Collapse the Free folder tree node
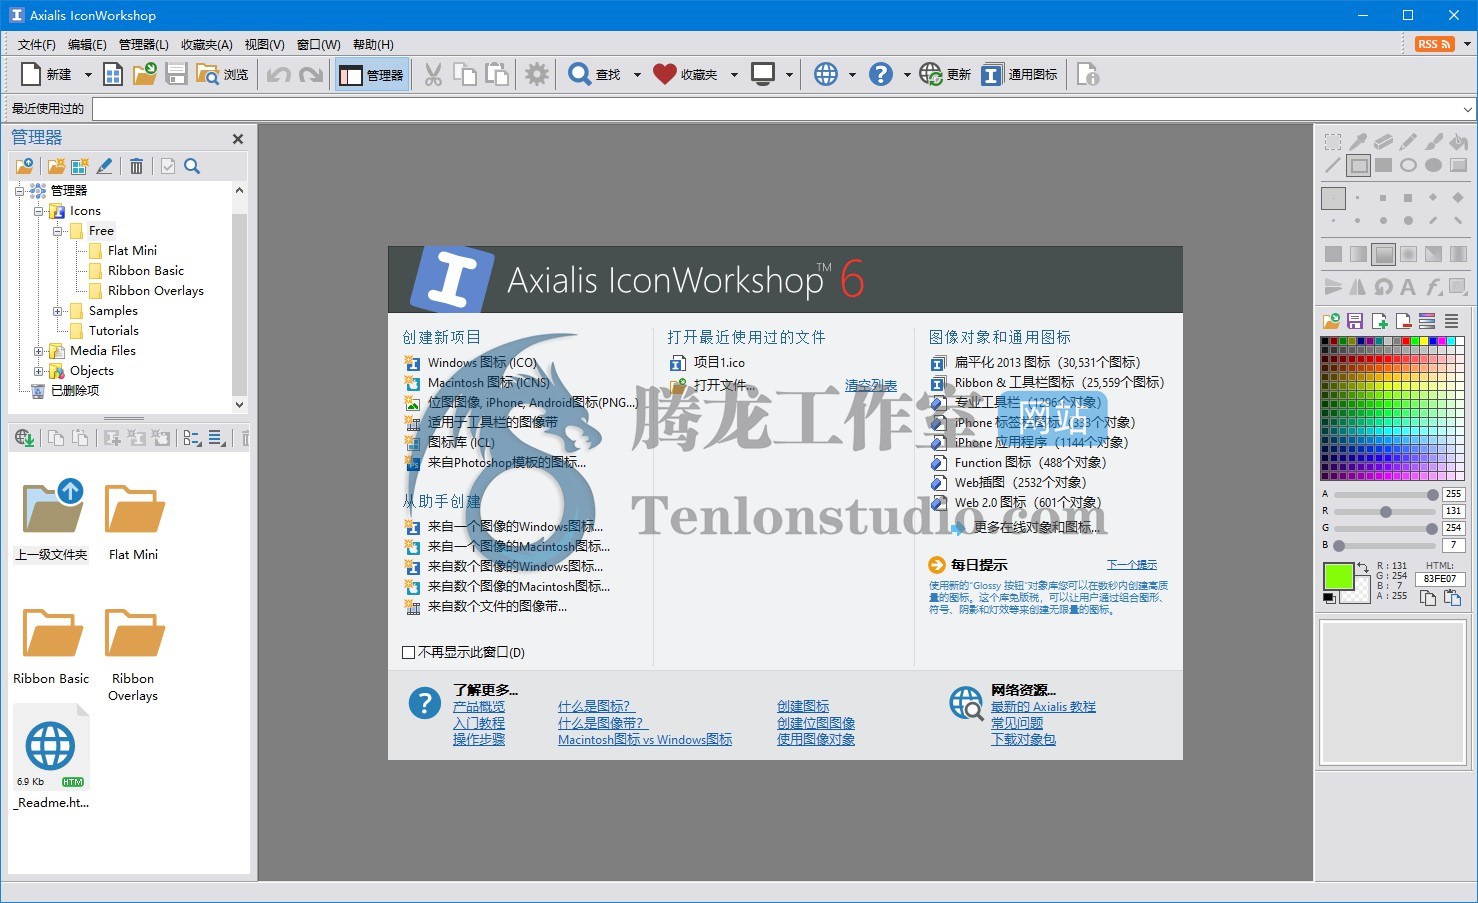This screenshot has width=1478, height=903. click(x=58, y=231)
